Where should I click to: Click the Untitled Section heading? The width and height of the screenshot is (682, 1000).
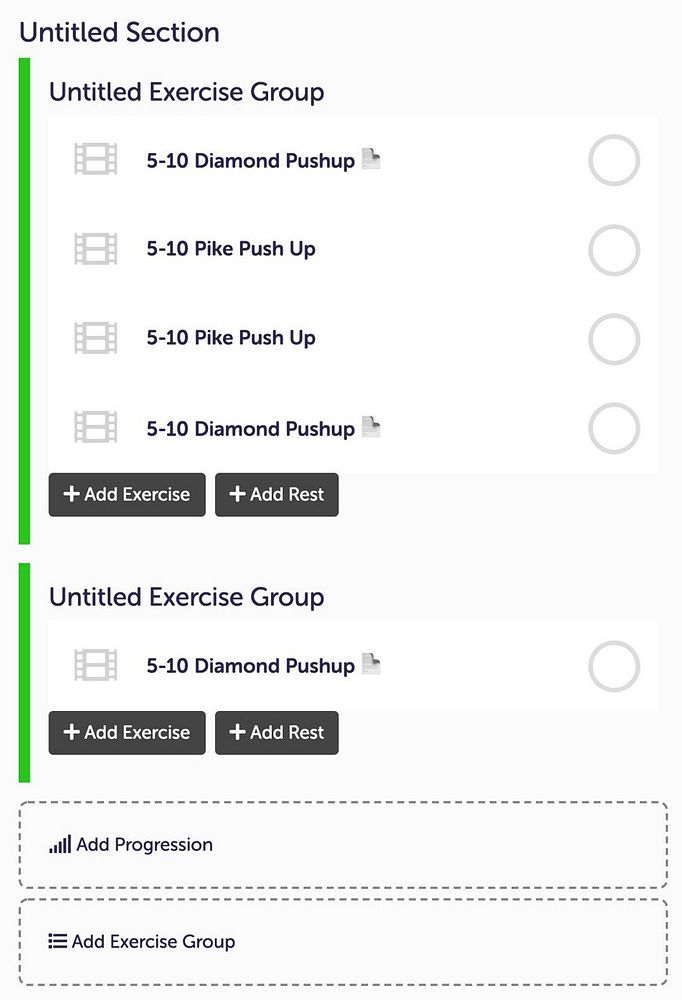pos(120,32)
